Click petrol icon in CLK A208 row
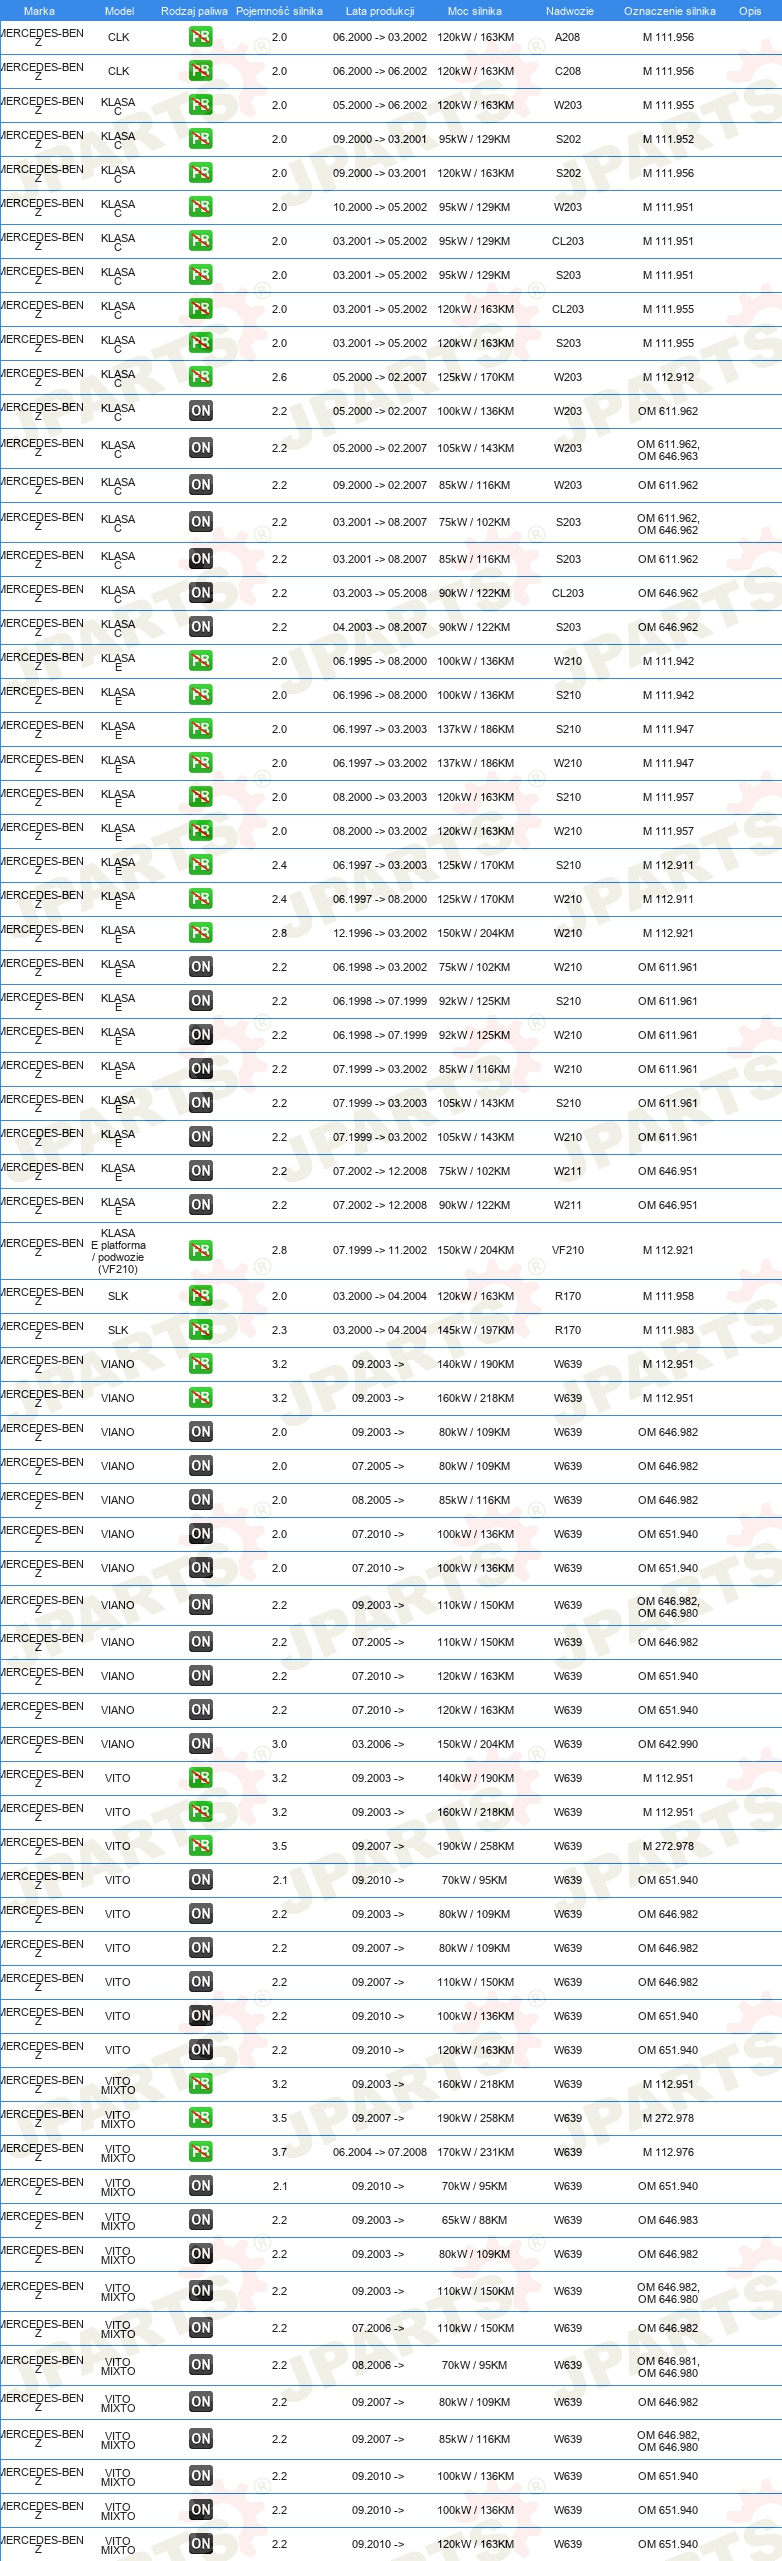This screenshot has width=782, height=2561. (x=200, y=37)
